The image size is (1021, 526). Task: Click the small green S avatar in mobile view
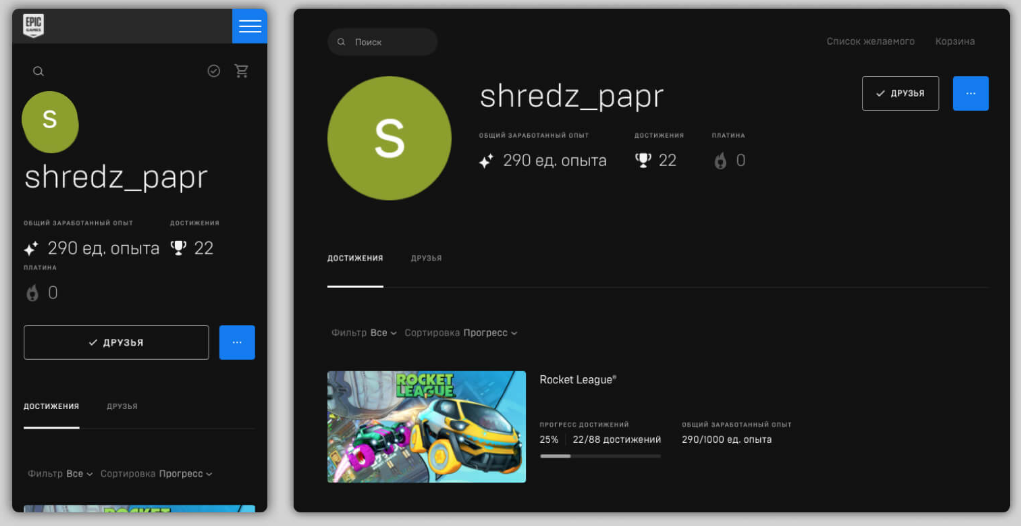[x=50, y=122]
